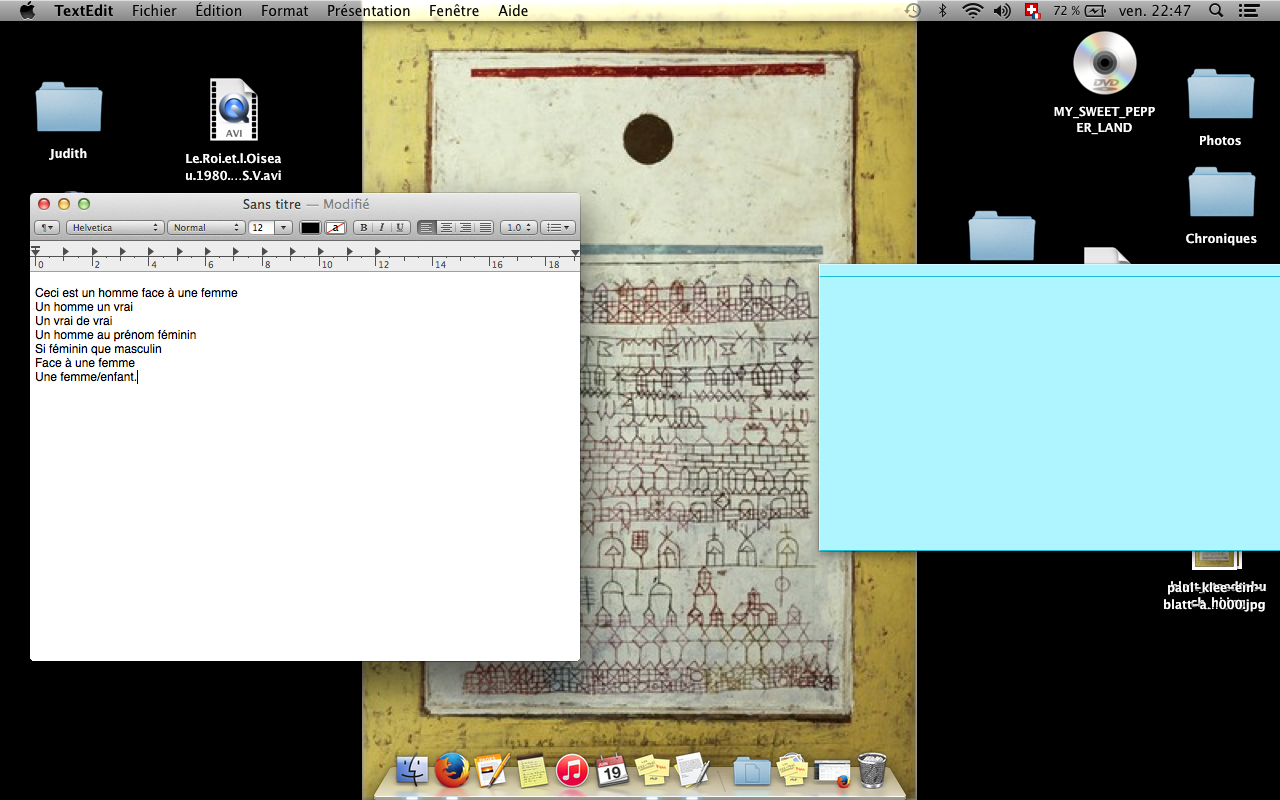Viewport: 1280px width, 800px height.
Task: Open the paragraph styles menu
Action: pos(47,228)
